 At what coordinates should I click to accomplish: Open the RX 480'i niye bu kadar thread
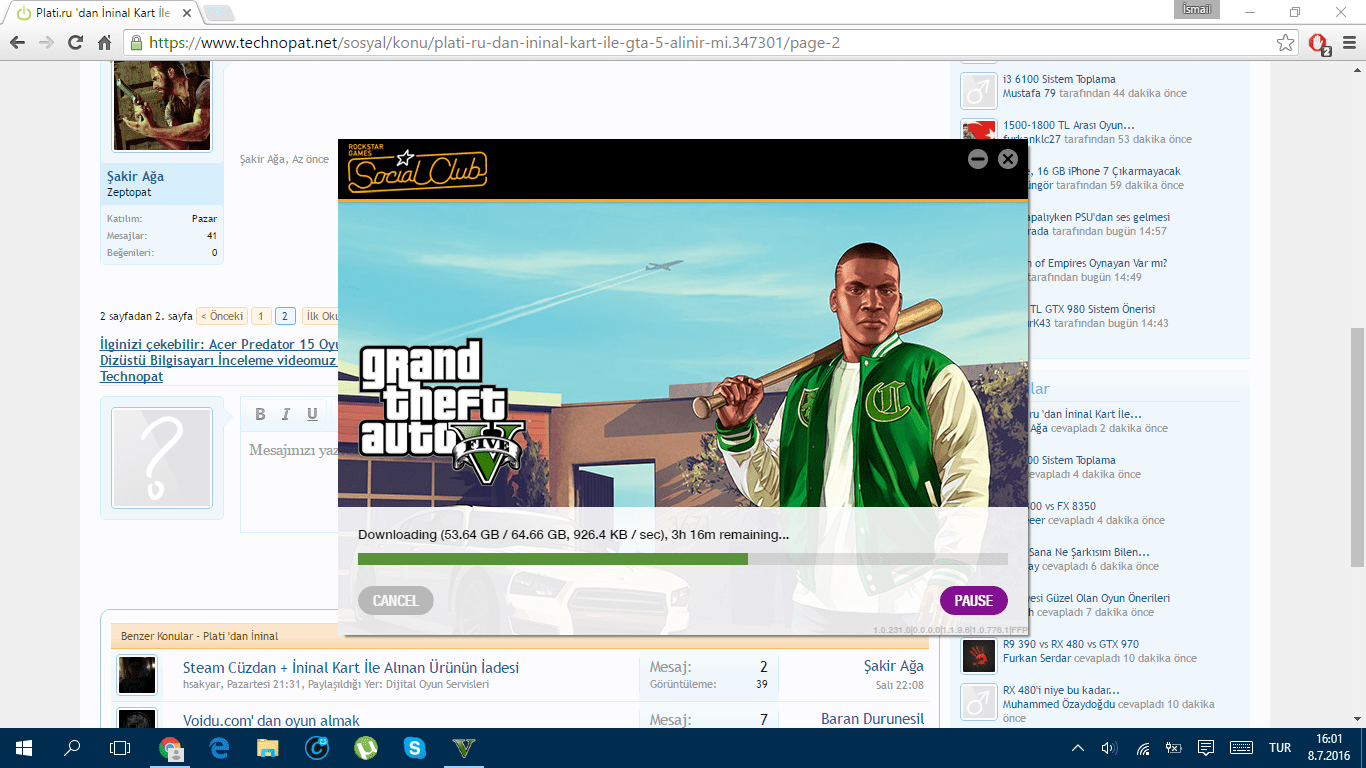pos(1061,690)
